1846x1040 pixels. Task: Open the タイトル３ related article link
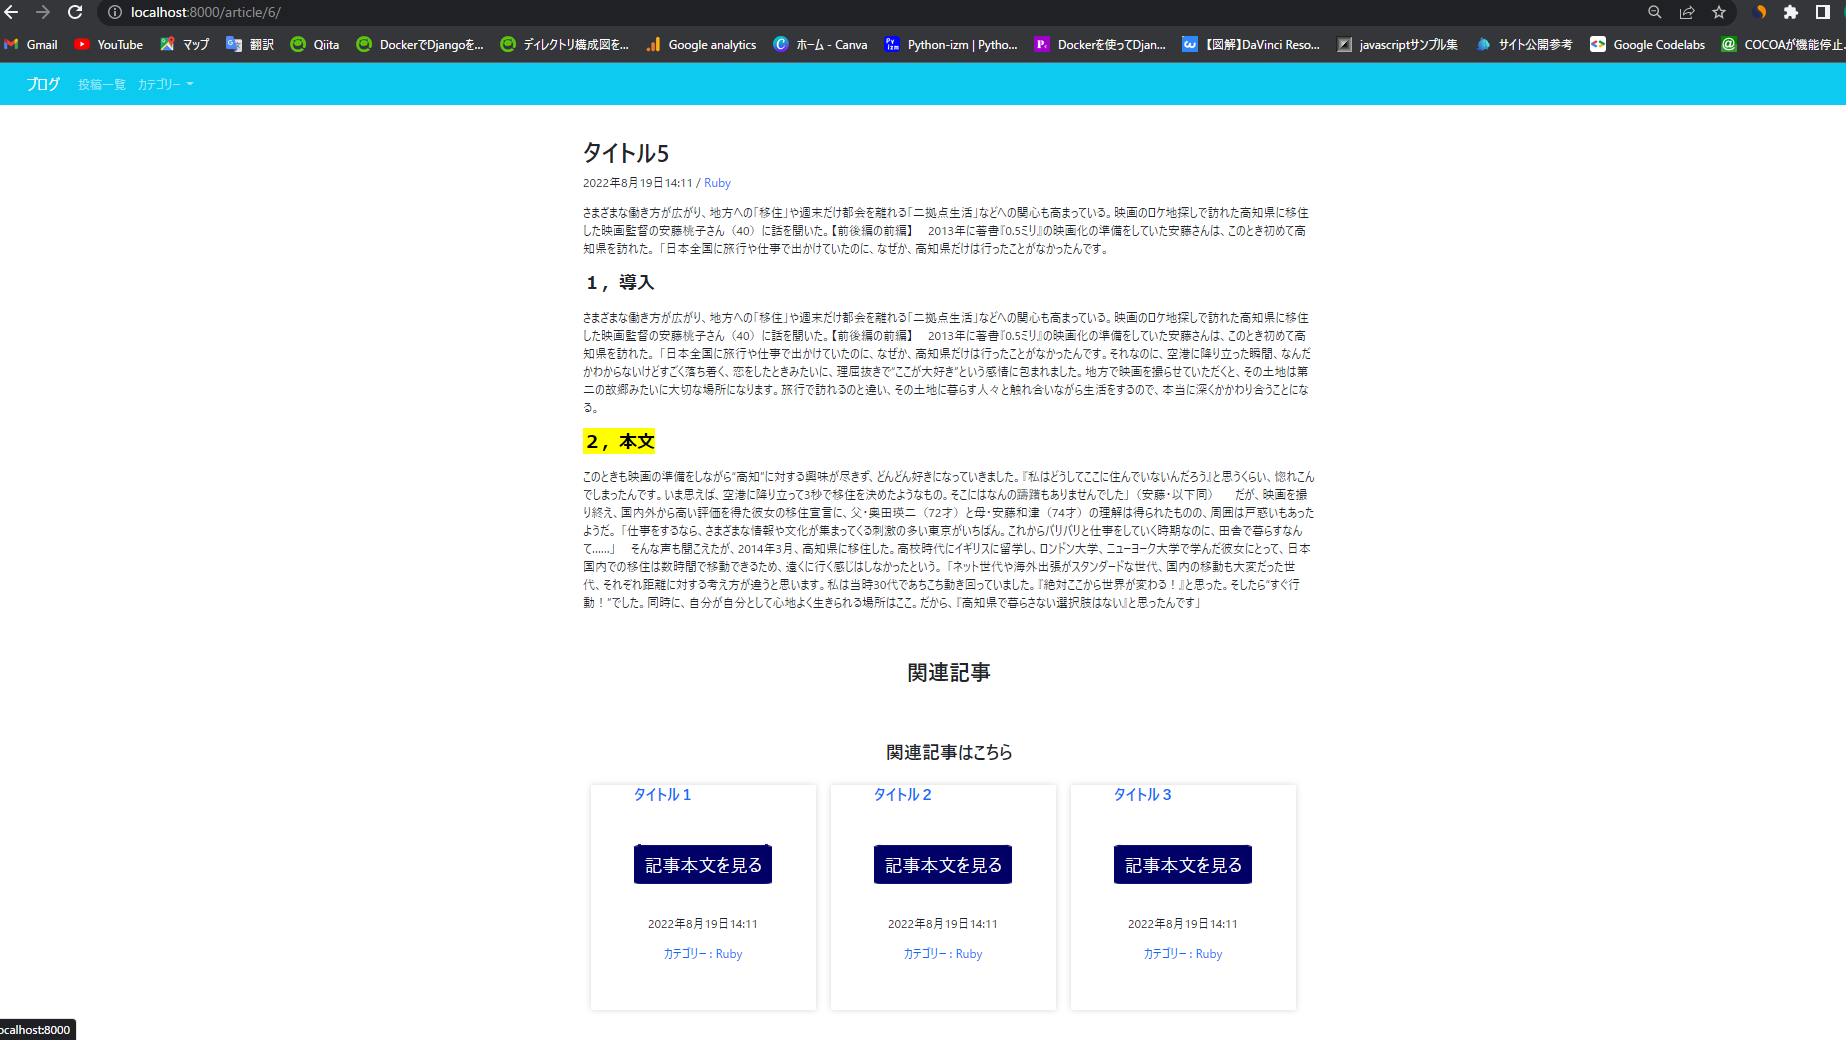[x=1143, y=794]
